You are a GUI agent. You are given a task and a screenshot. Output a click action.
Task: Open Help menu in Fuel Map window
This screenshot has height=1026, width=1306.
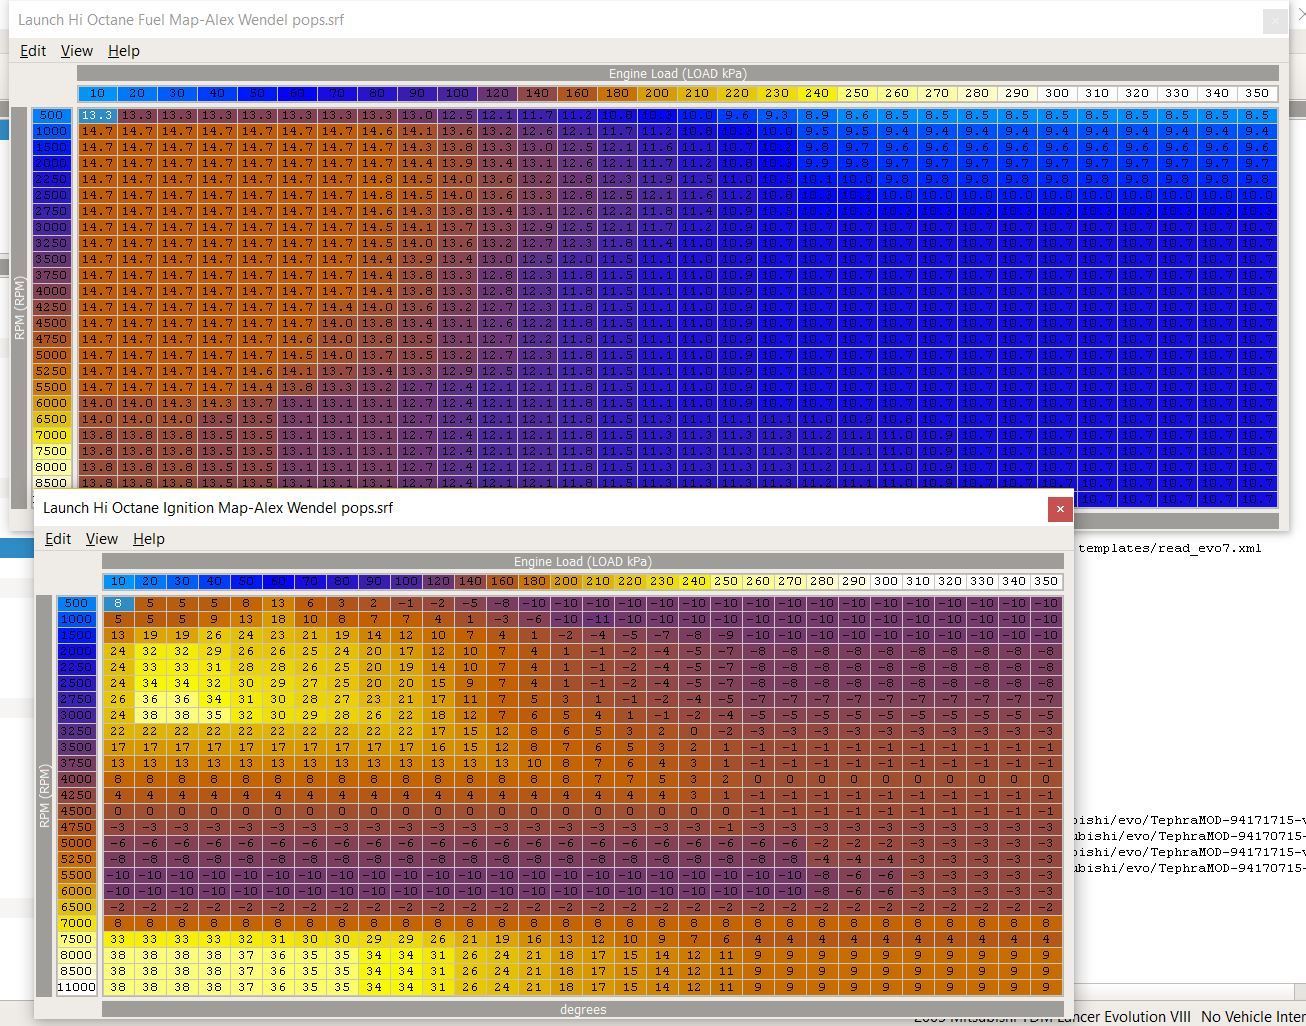pos(124,51)
